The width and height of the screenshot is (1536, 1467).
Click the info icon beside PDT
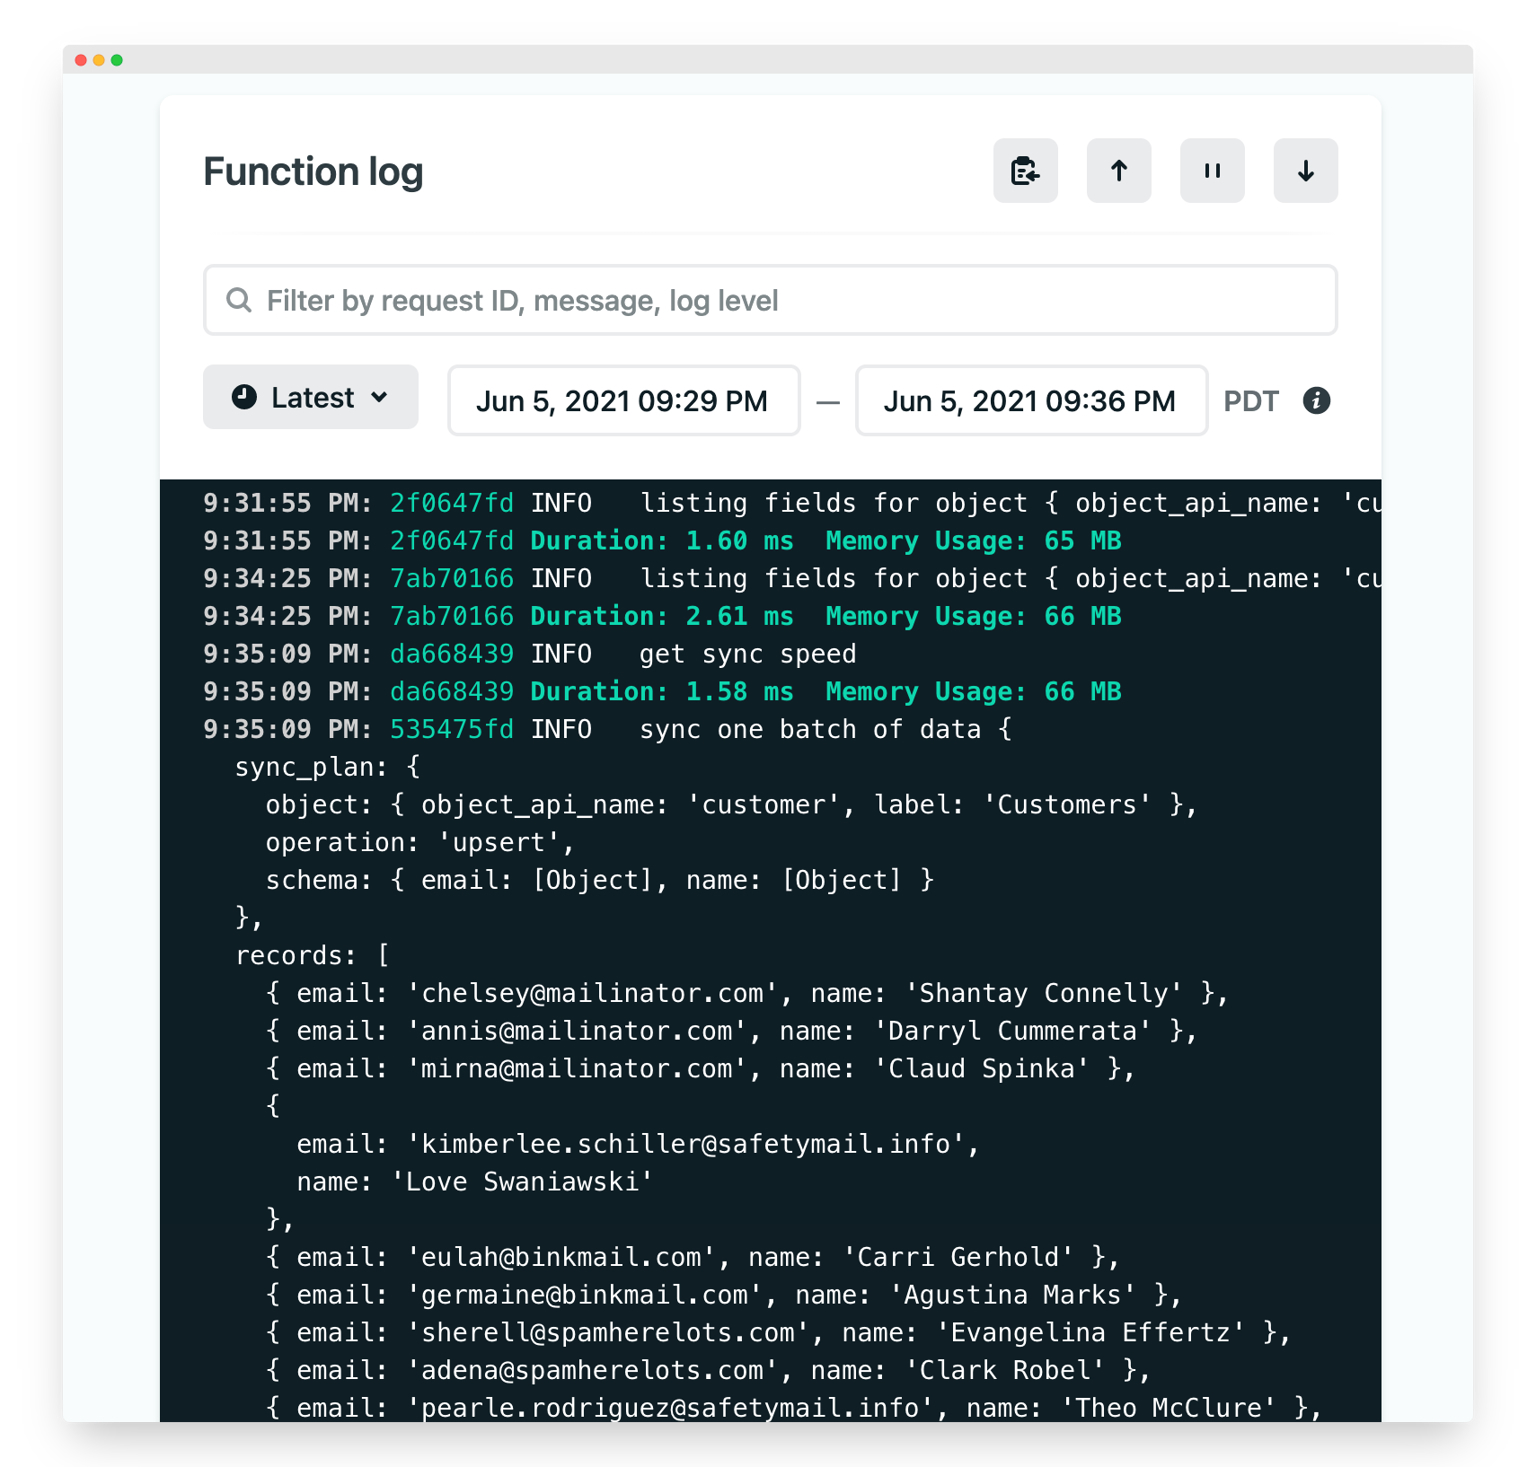click(1316, 401)
